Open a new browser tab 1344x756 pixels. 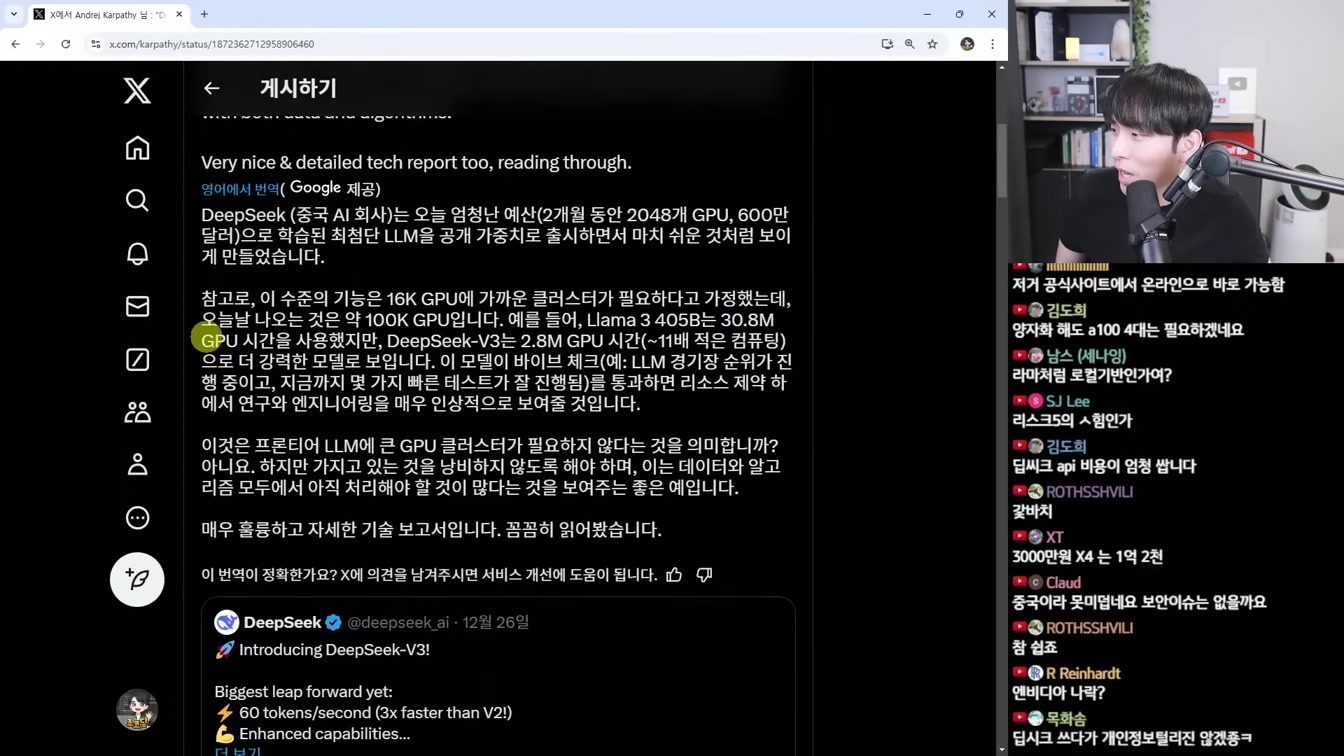click(204, 14)
